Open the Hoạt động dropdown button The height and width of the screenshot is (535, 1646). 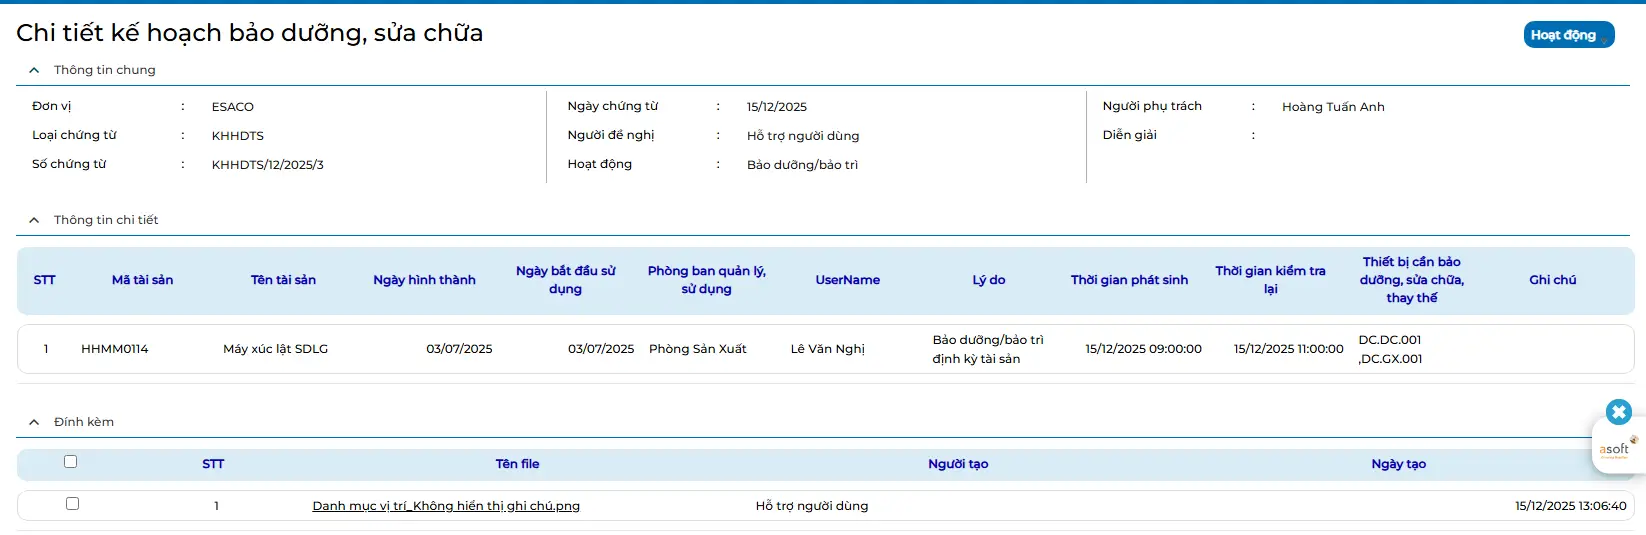point(1568,35)
